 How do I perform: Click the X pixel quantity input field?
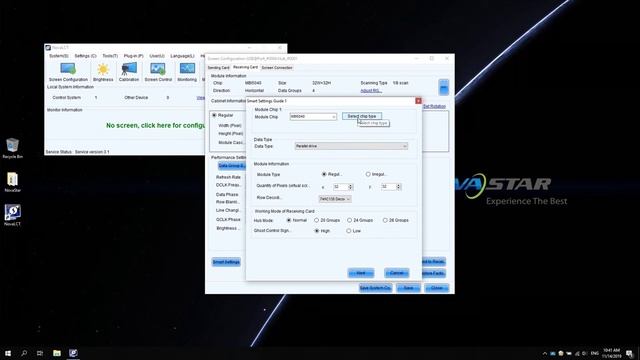[340, 187]
